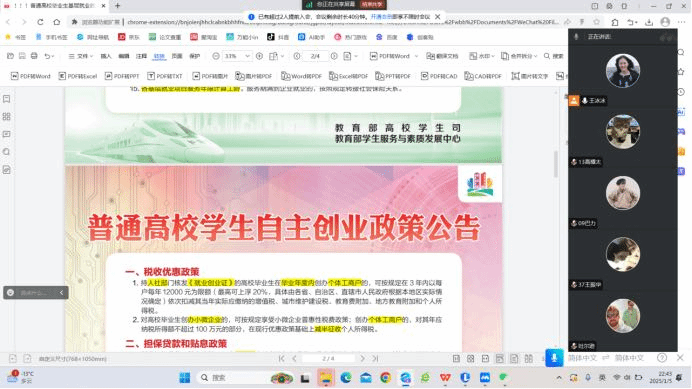Open the search panel in left sidebar
Image resolution: width=692 pixels, height=389 pixels.
[x=7, y=152]
